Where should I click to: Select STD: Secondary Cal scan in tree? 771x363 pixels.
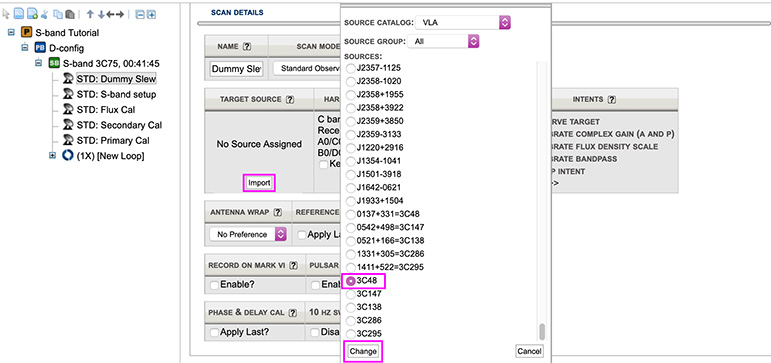tap(119, 125)
